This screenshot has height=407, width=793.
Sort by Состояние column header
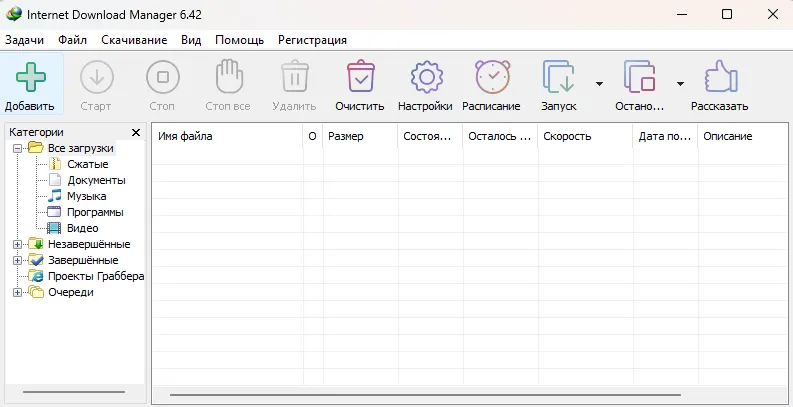(x=430, y=136)
